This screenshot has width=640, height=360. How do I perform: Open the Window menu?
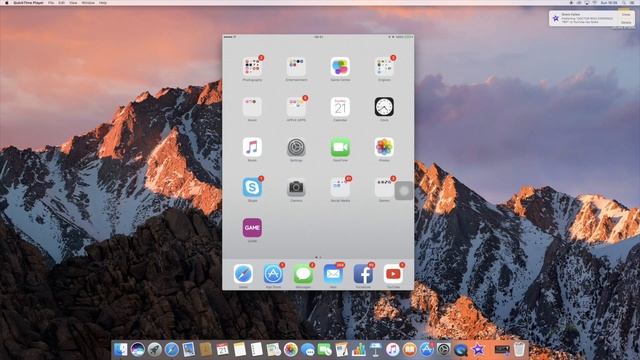(88, 2)
